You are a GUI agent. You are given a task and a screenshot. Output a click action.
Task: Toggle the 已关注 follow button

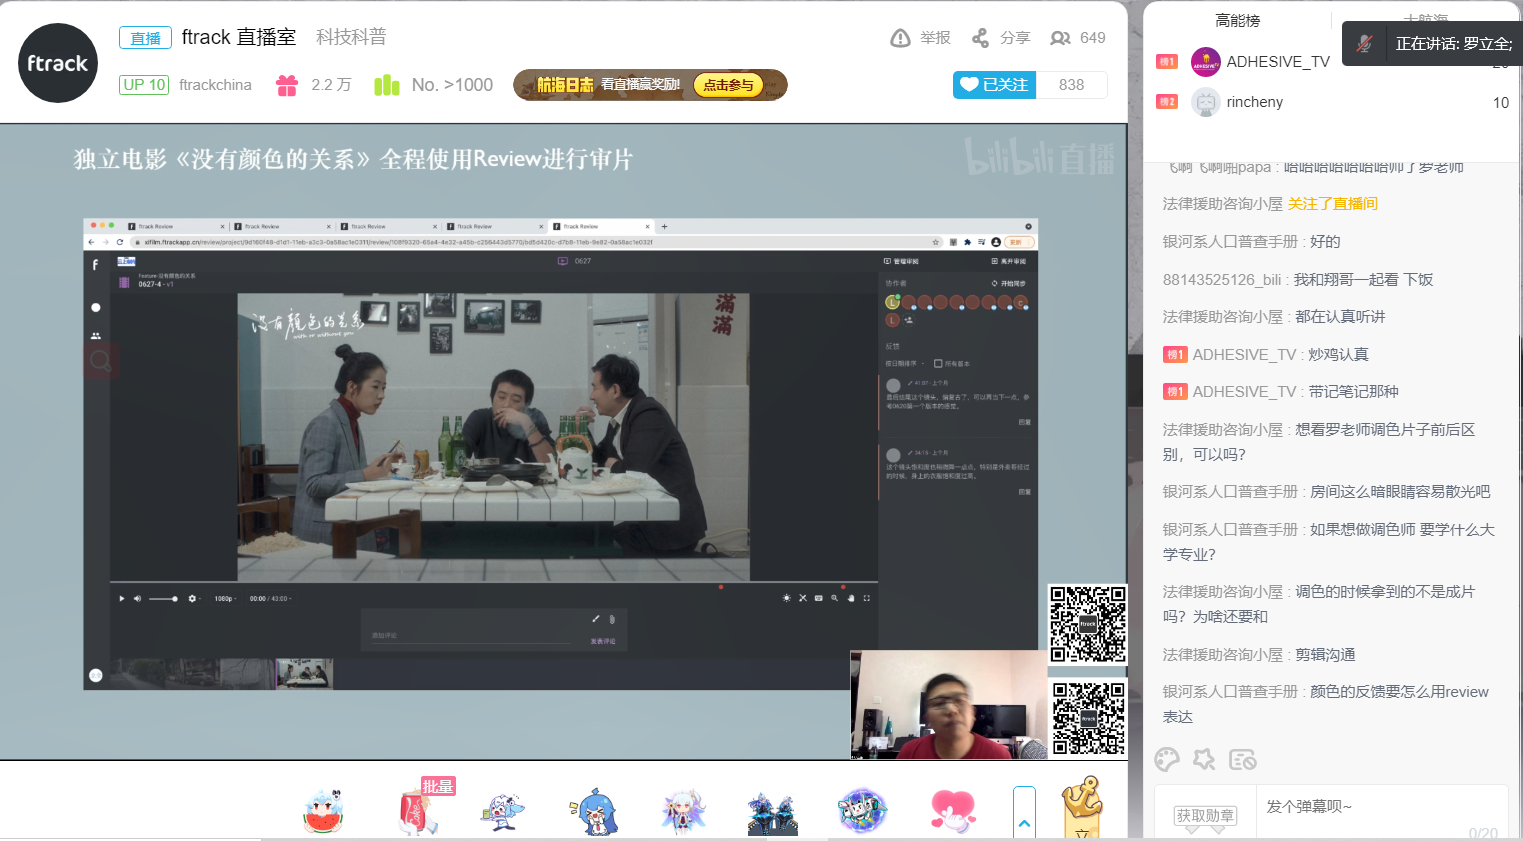point(995,85)
